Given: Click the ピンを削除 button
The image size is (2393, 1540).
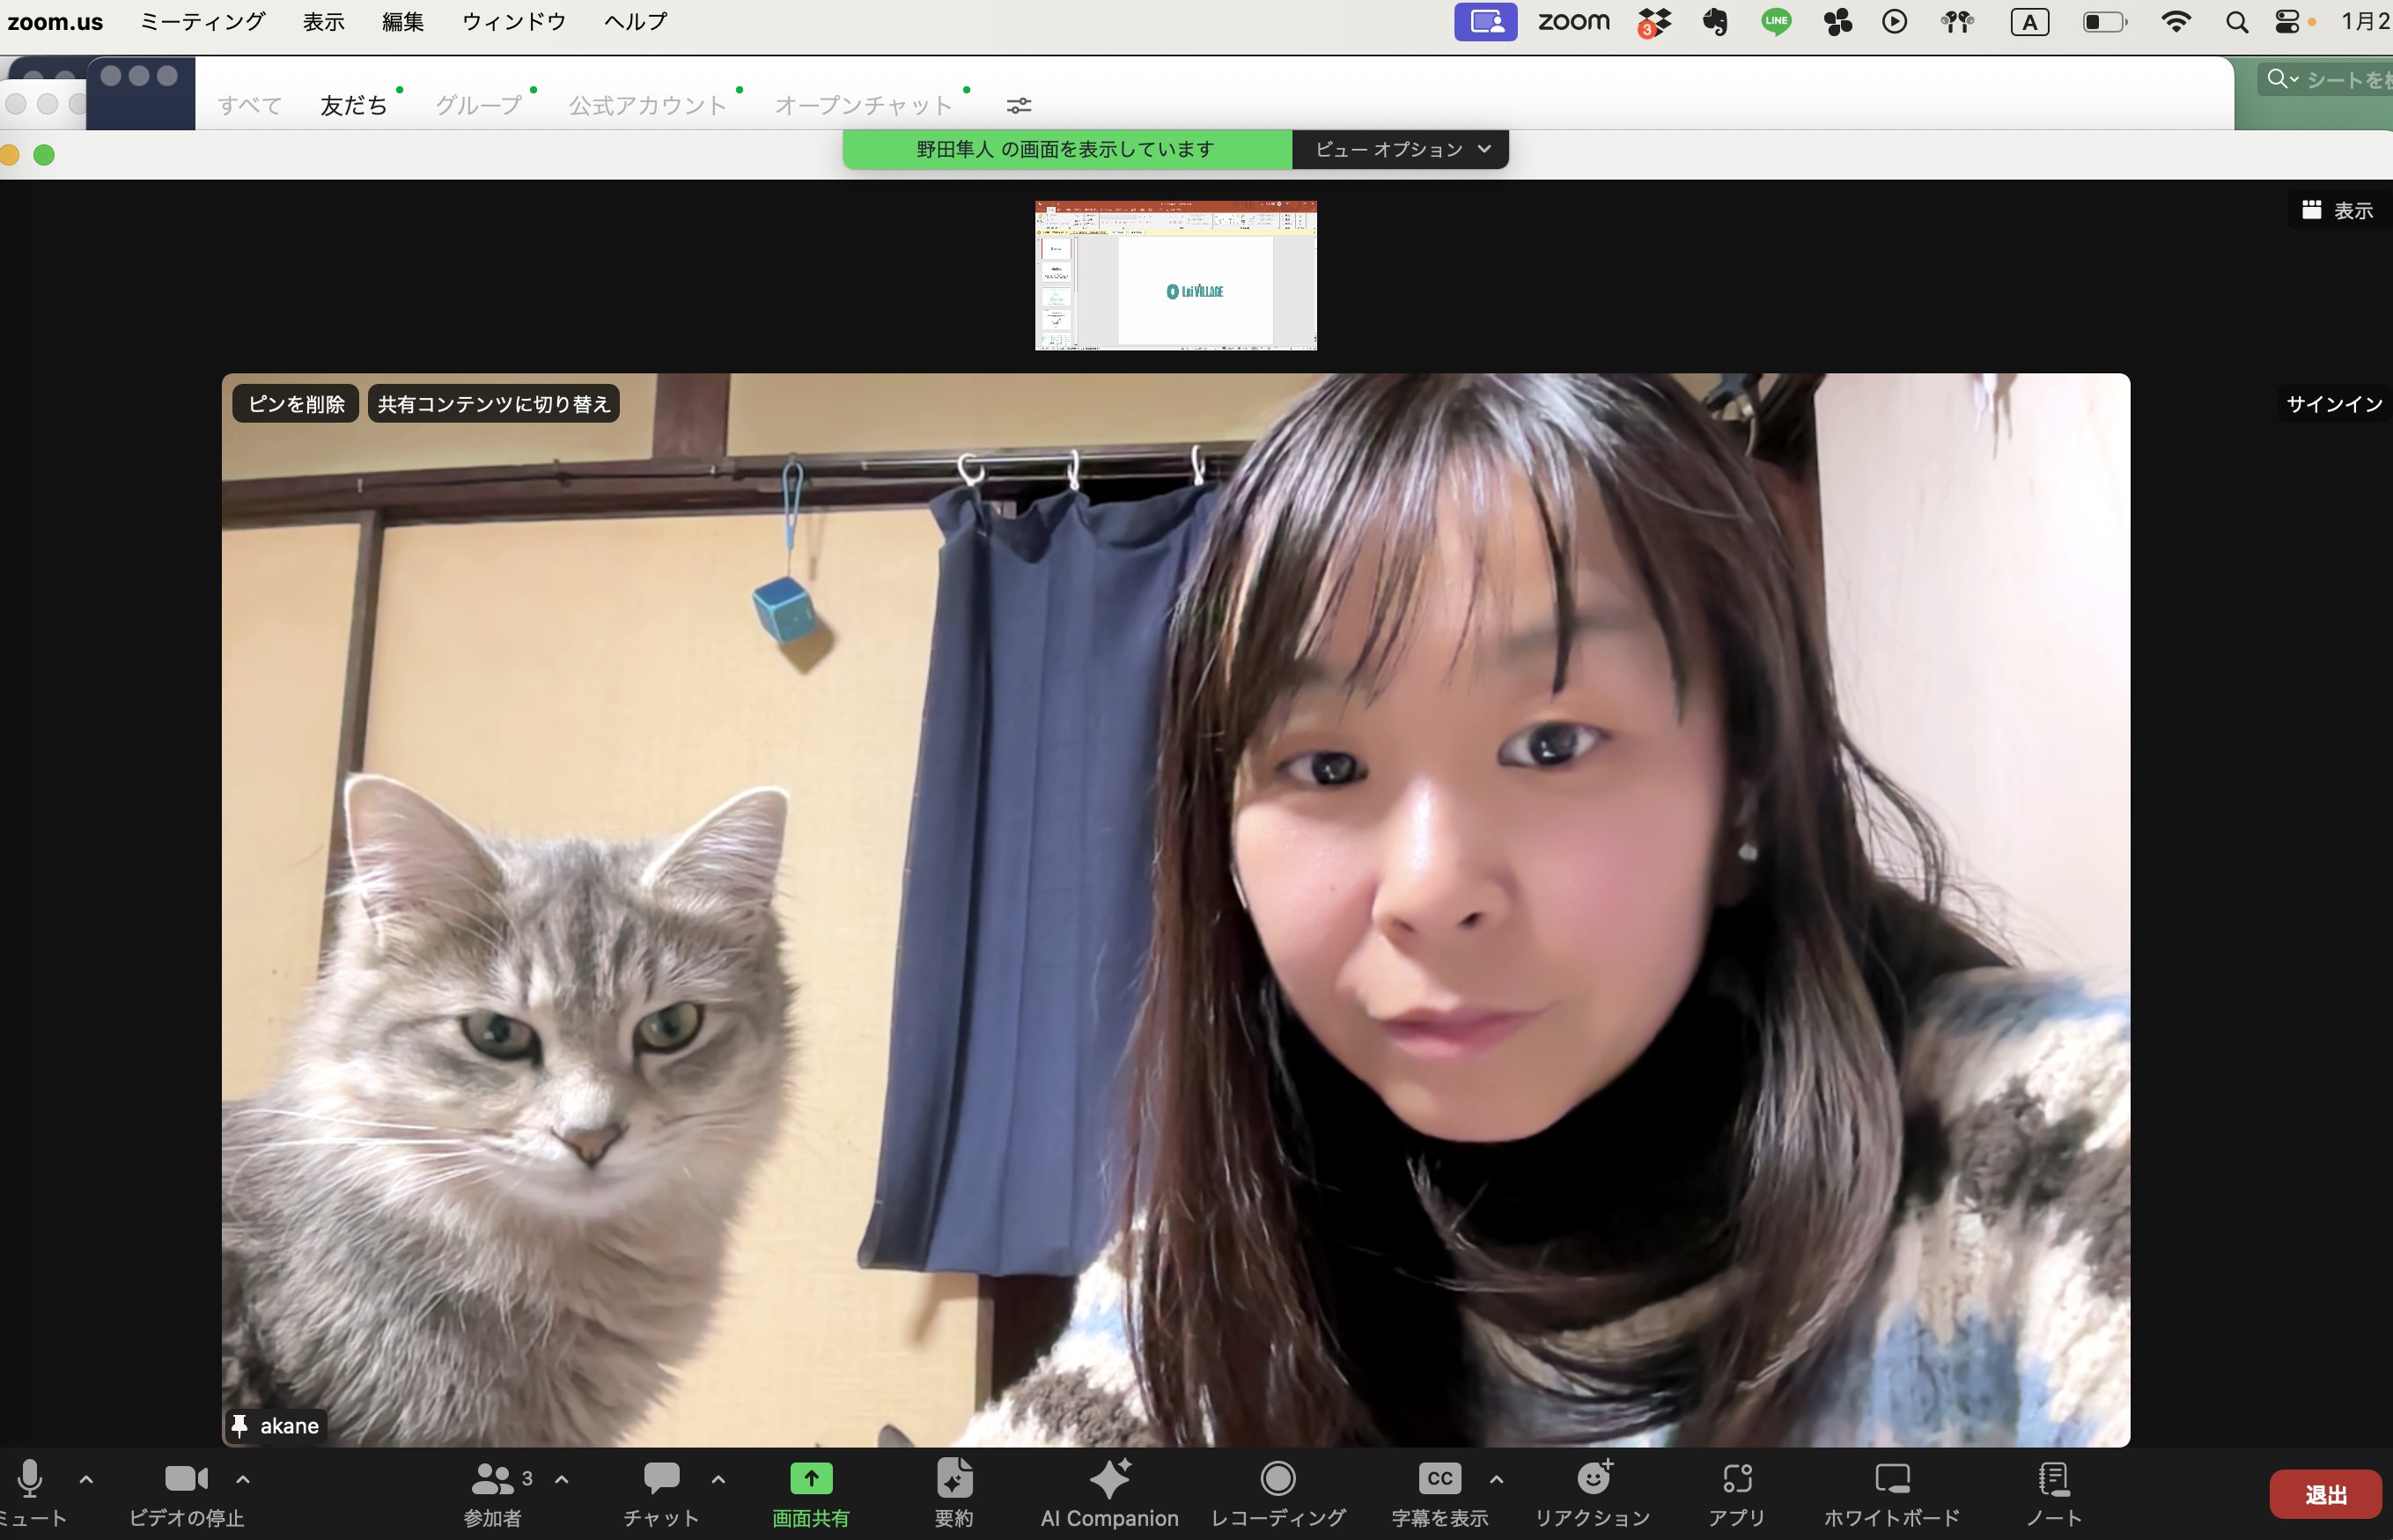Looking at the screenshot, I should 296,404.
